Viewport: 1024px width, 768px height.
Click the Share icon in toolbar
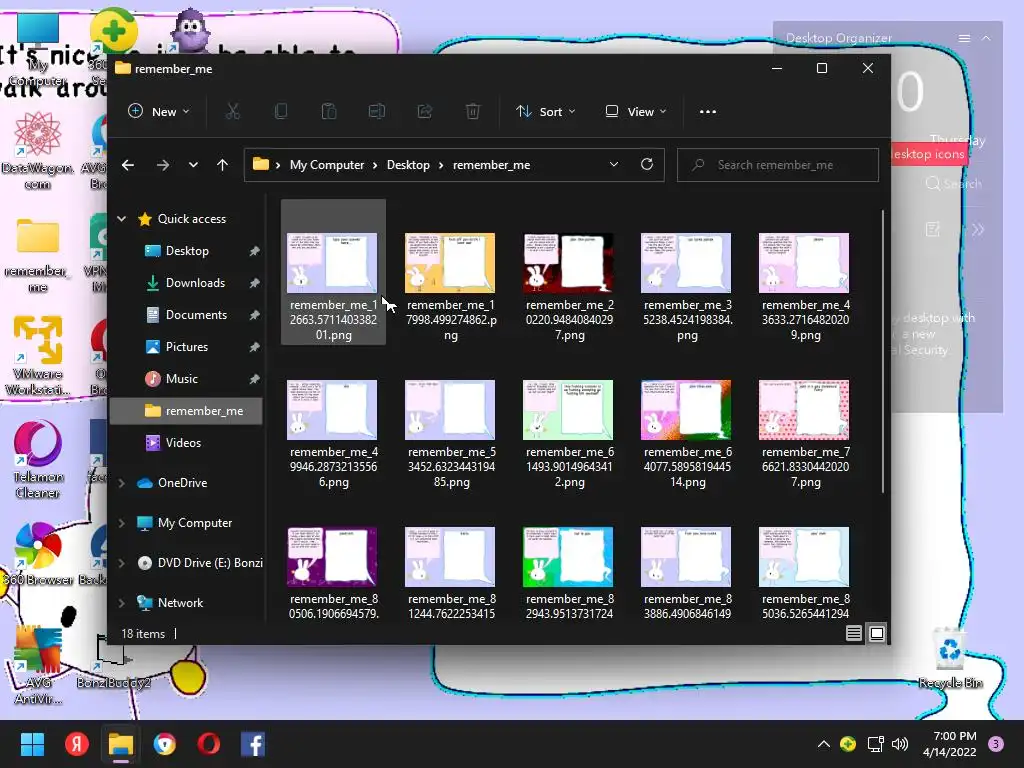tap(425, 112)
